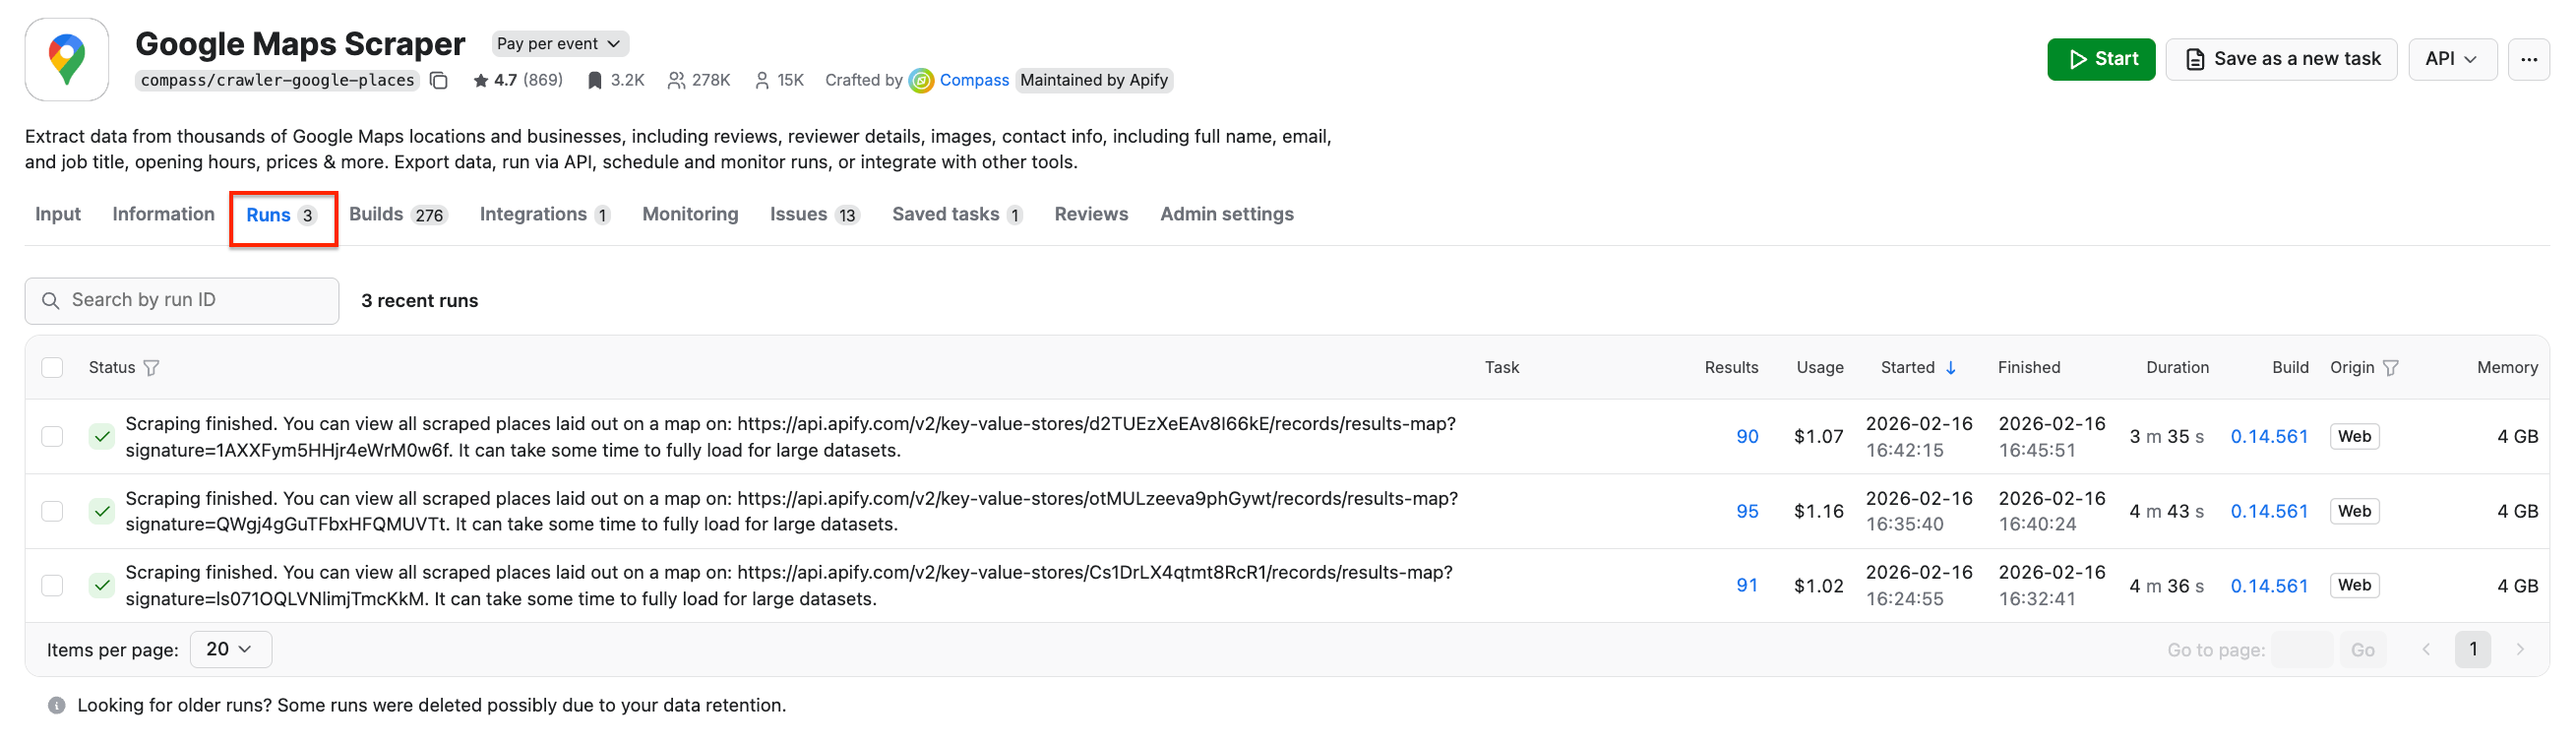Open the Pay per event pricing dropdown

pos(559,44)
